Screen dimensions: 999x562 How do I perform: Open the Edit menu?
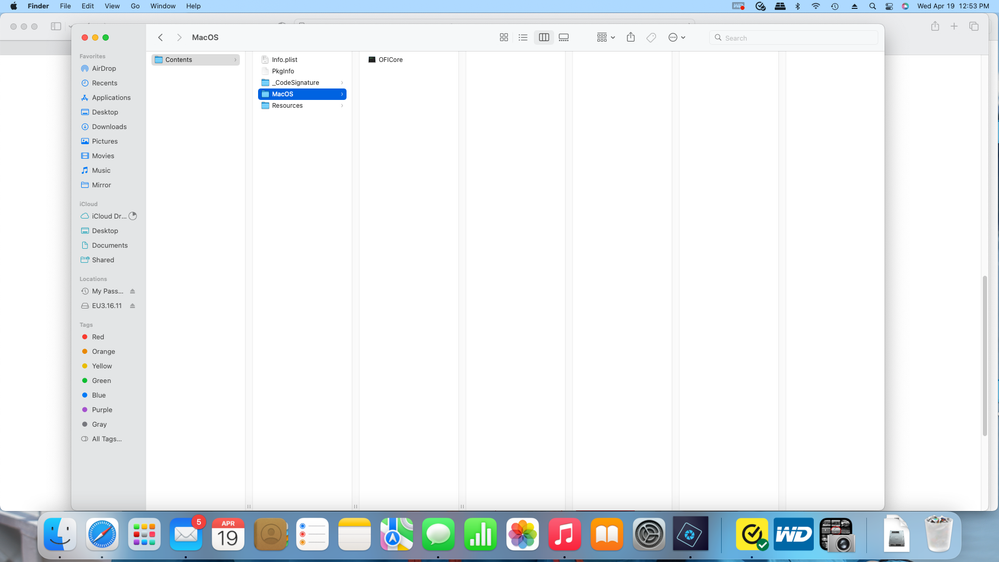87,6
